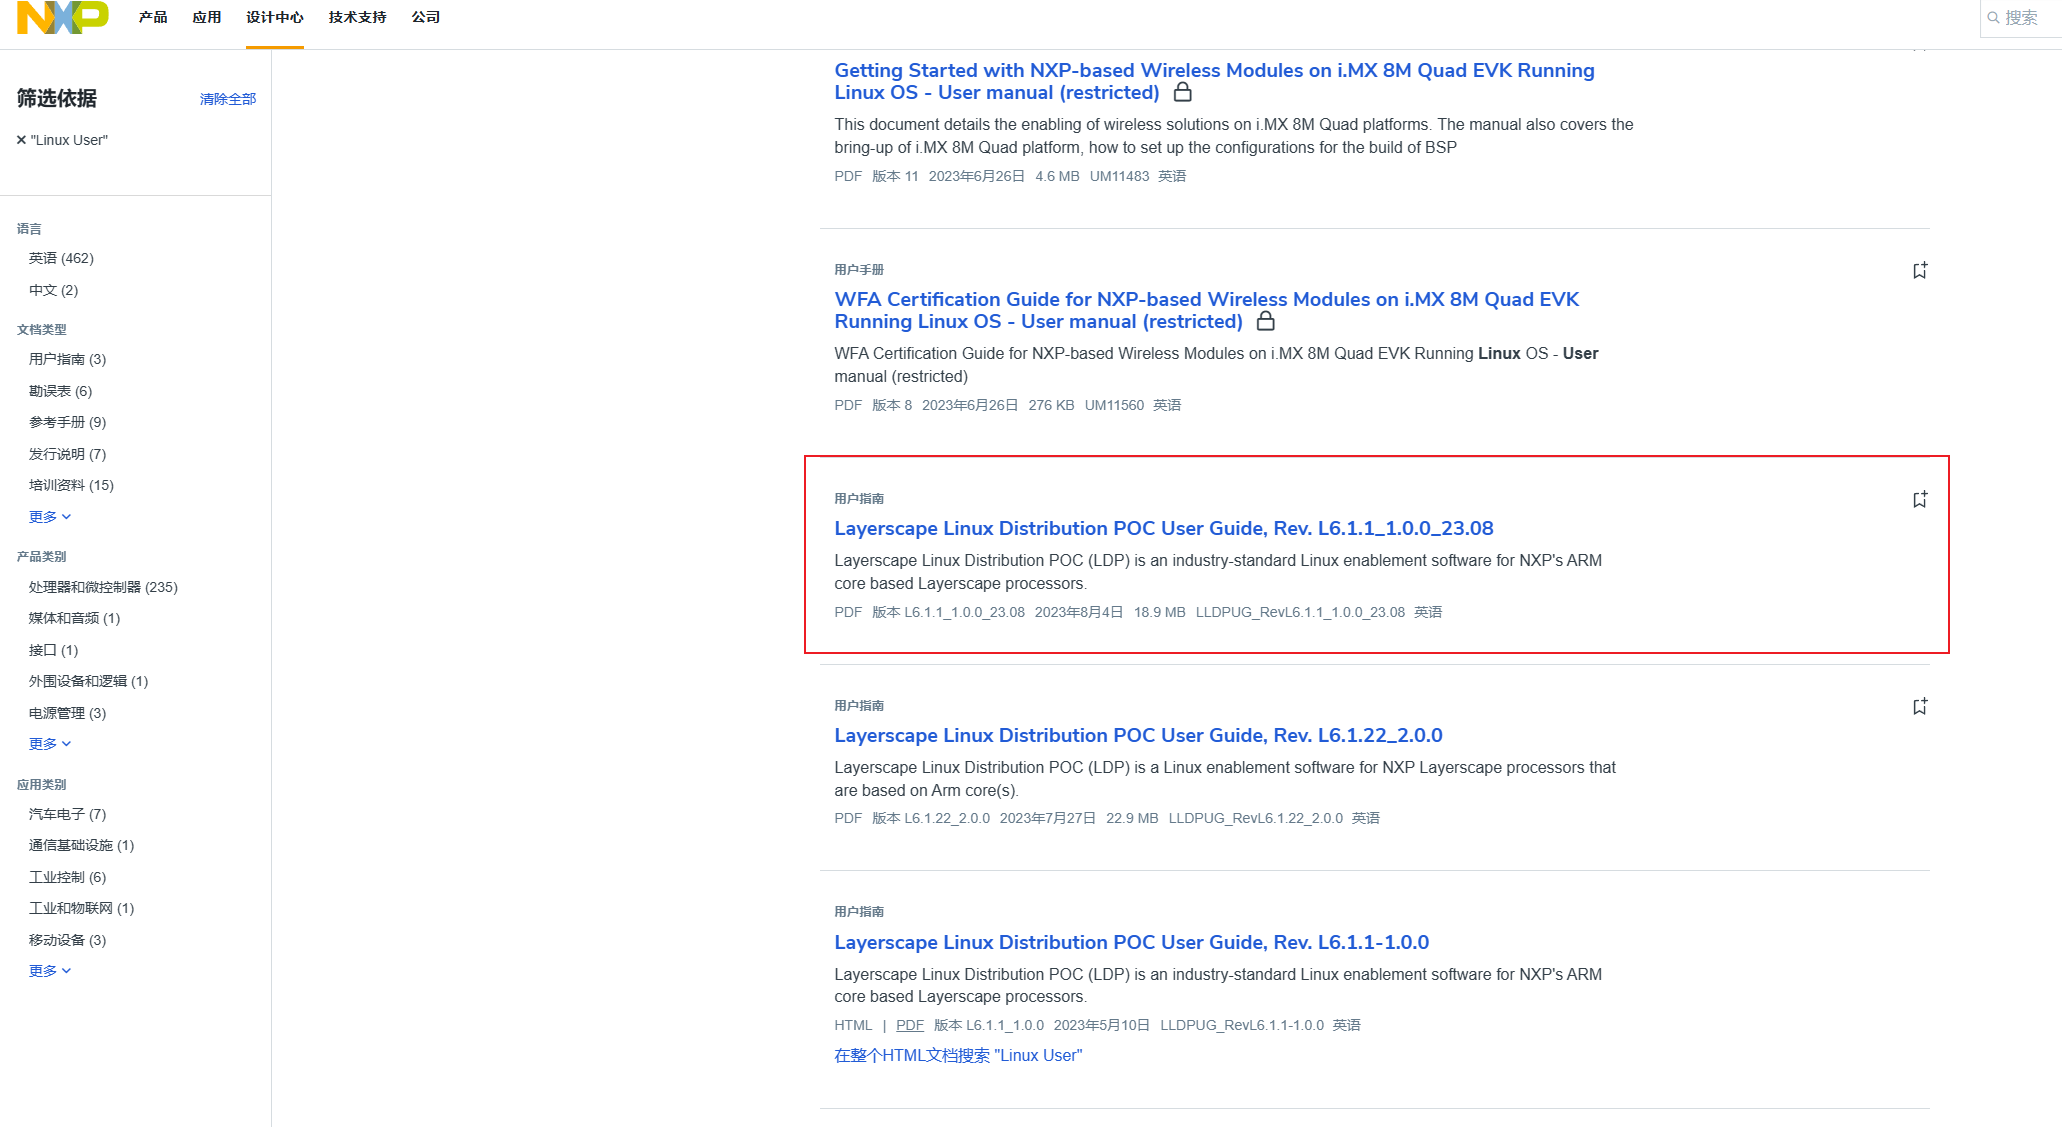Click the NXP logo

point(63,17)
